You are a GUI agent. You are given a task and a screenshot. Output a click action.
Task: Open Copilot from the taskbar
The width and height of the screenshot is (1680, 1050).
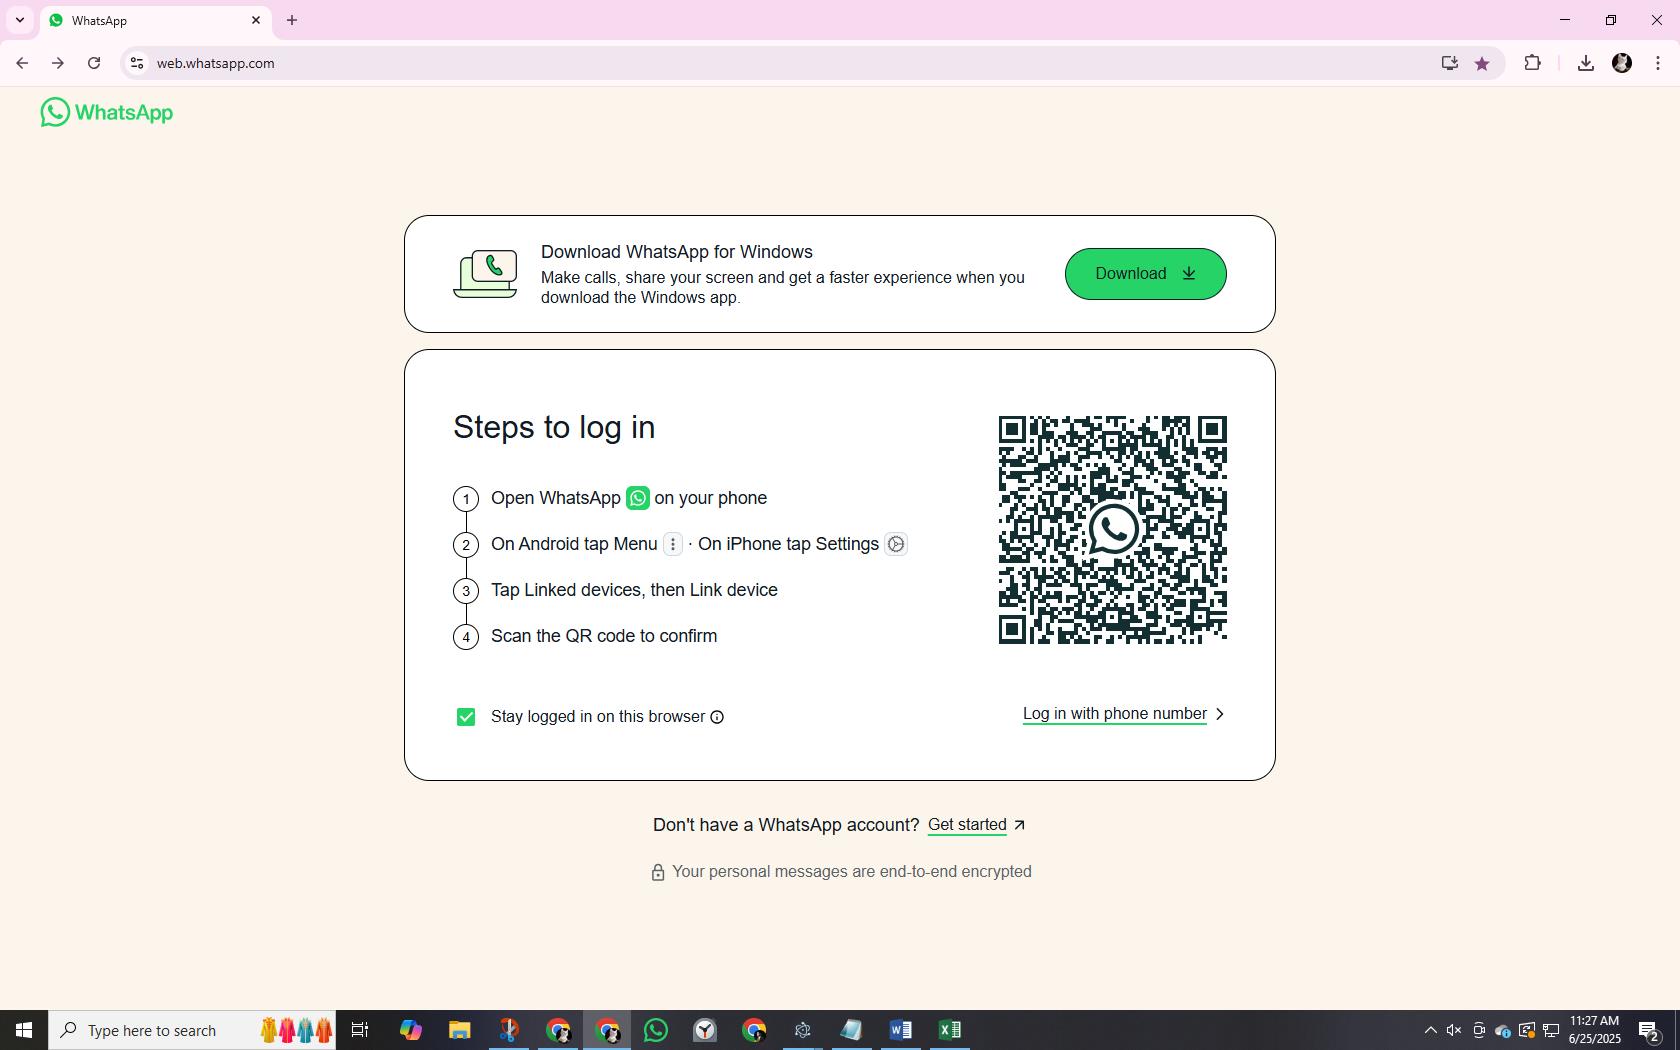[410, 1030]
